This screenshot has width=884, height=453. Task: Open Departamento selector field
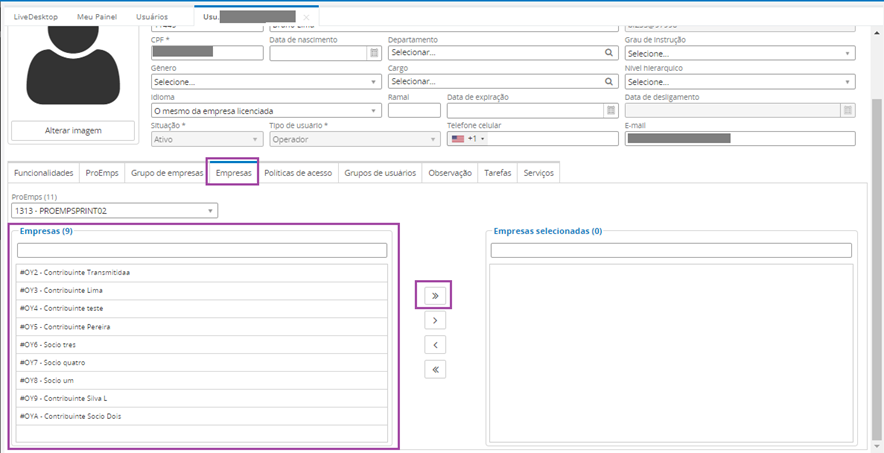point(503,53)
